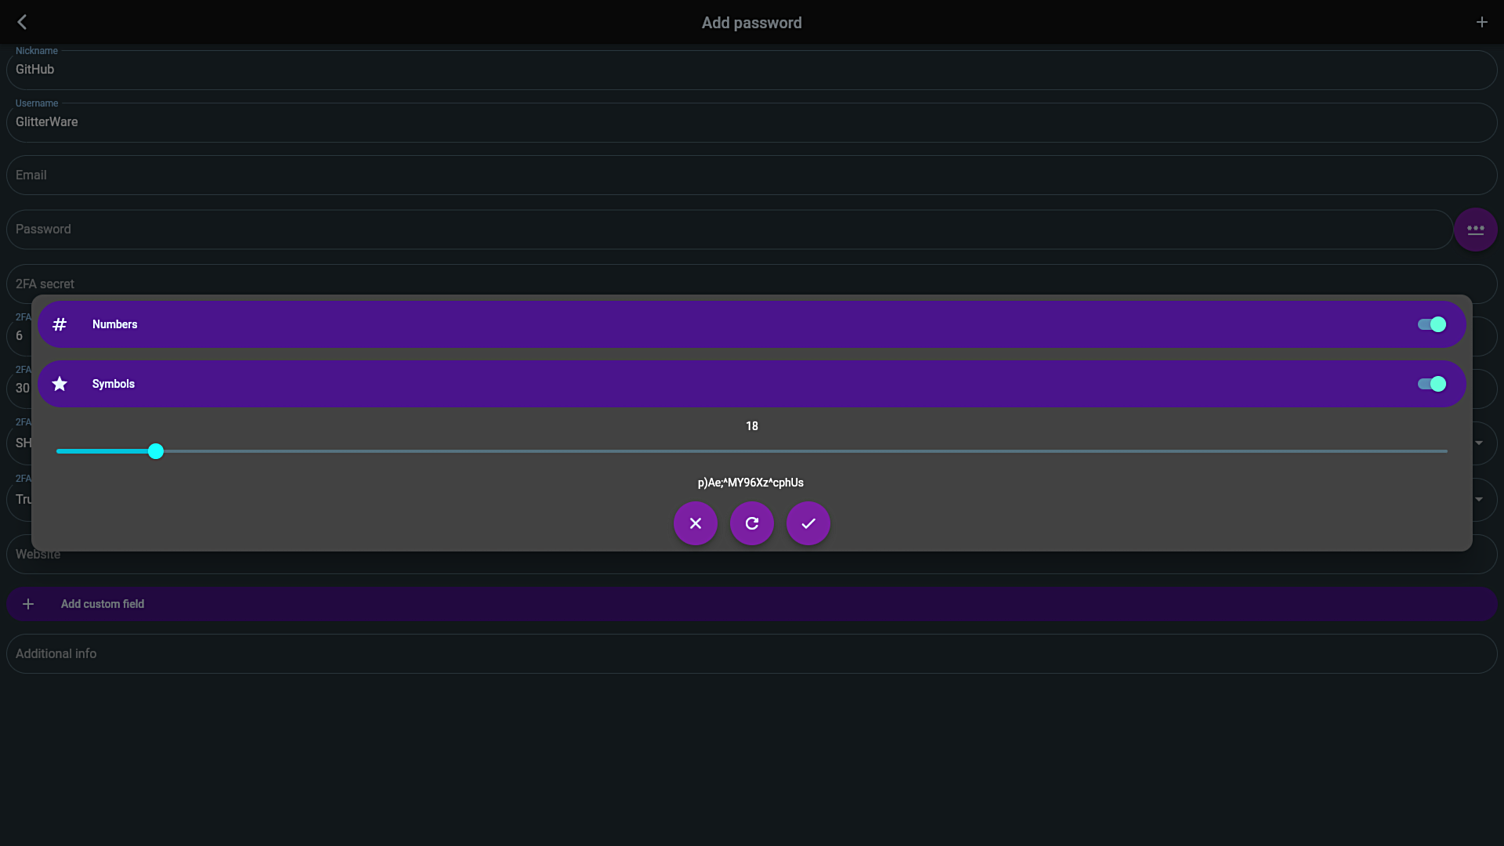Click the back arrow to exit Add password
The image size is (1504, 846).
21,21
